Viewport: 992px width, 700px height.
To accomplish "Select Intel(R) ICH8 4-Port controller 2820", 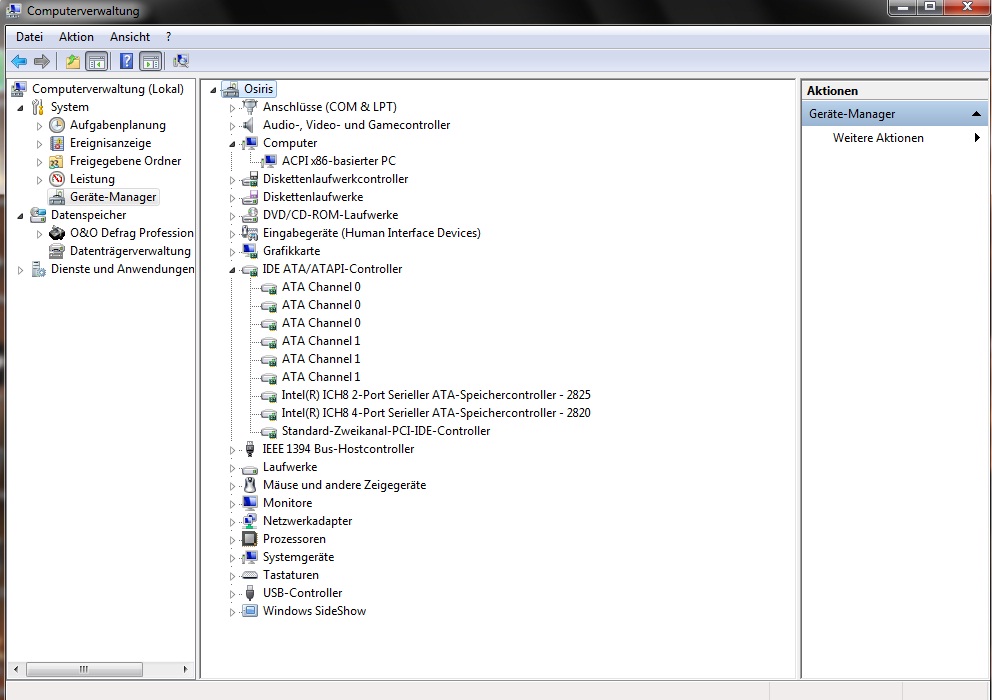I will pyautogui.click(x=436, y=413).
